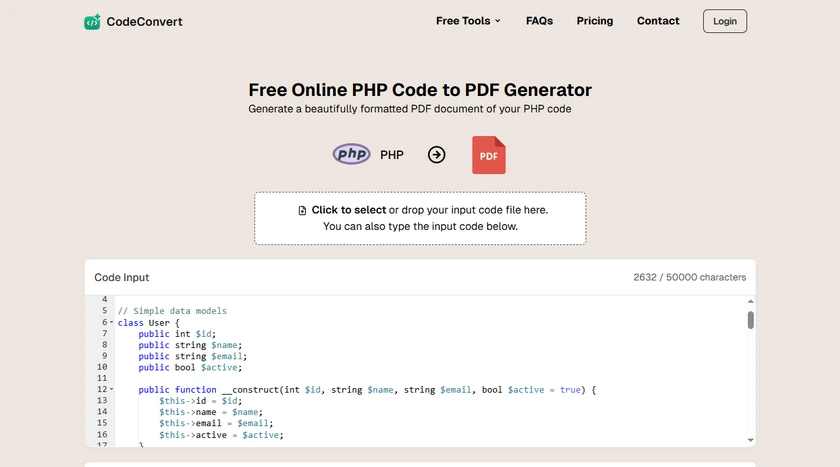Click the 'public string $email;' code line
The image size is (840, 467).
(193, 356)
